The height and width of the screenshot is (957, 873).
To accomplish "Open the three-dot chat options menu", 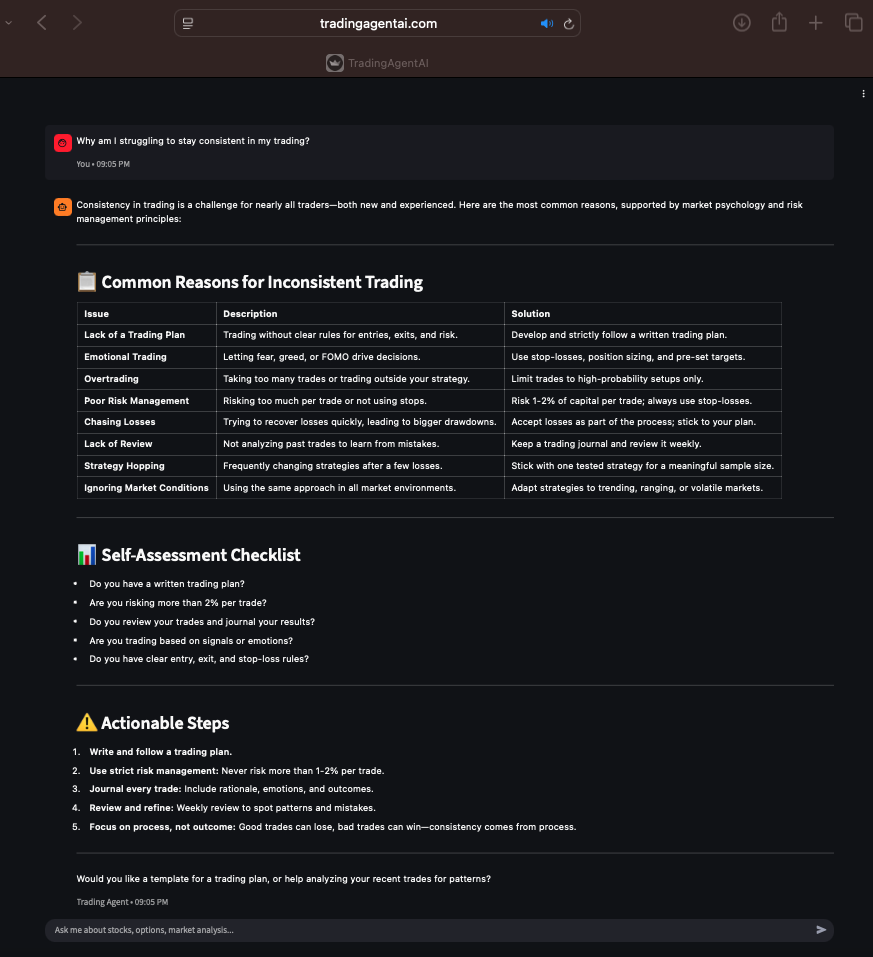I will tap(863, 94).
